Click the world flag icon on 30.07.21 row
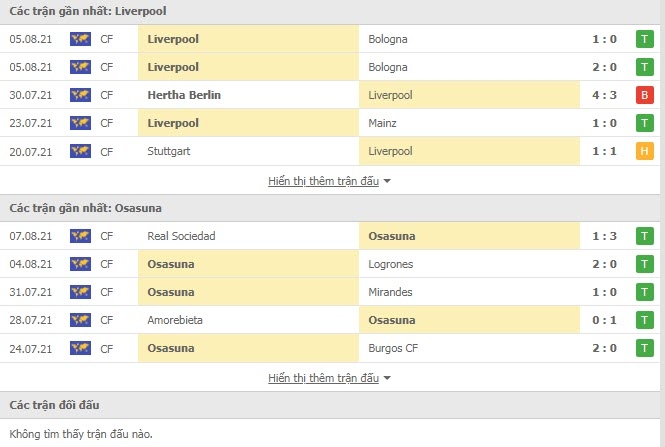This screenshot has height=447, width=665. pyautogui.click(x=81, y=95)
